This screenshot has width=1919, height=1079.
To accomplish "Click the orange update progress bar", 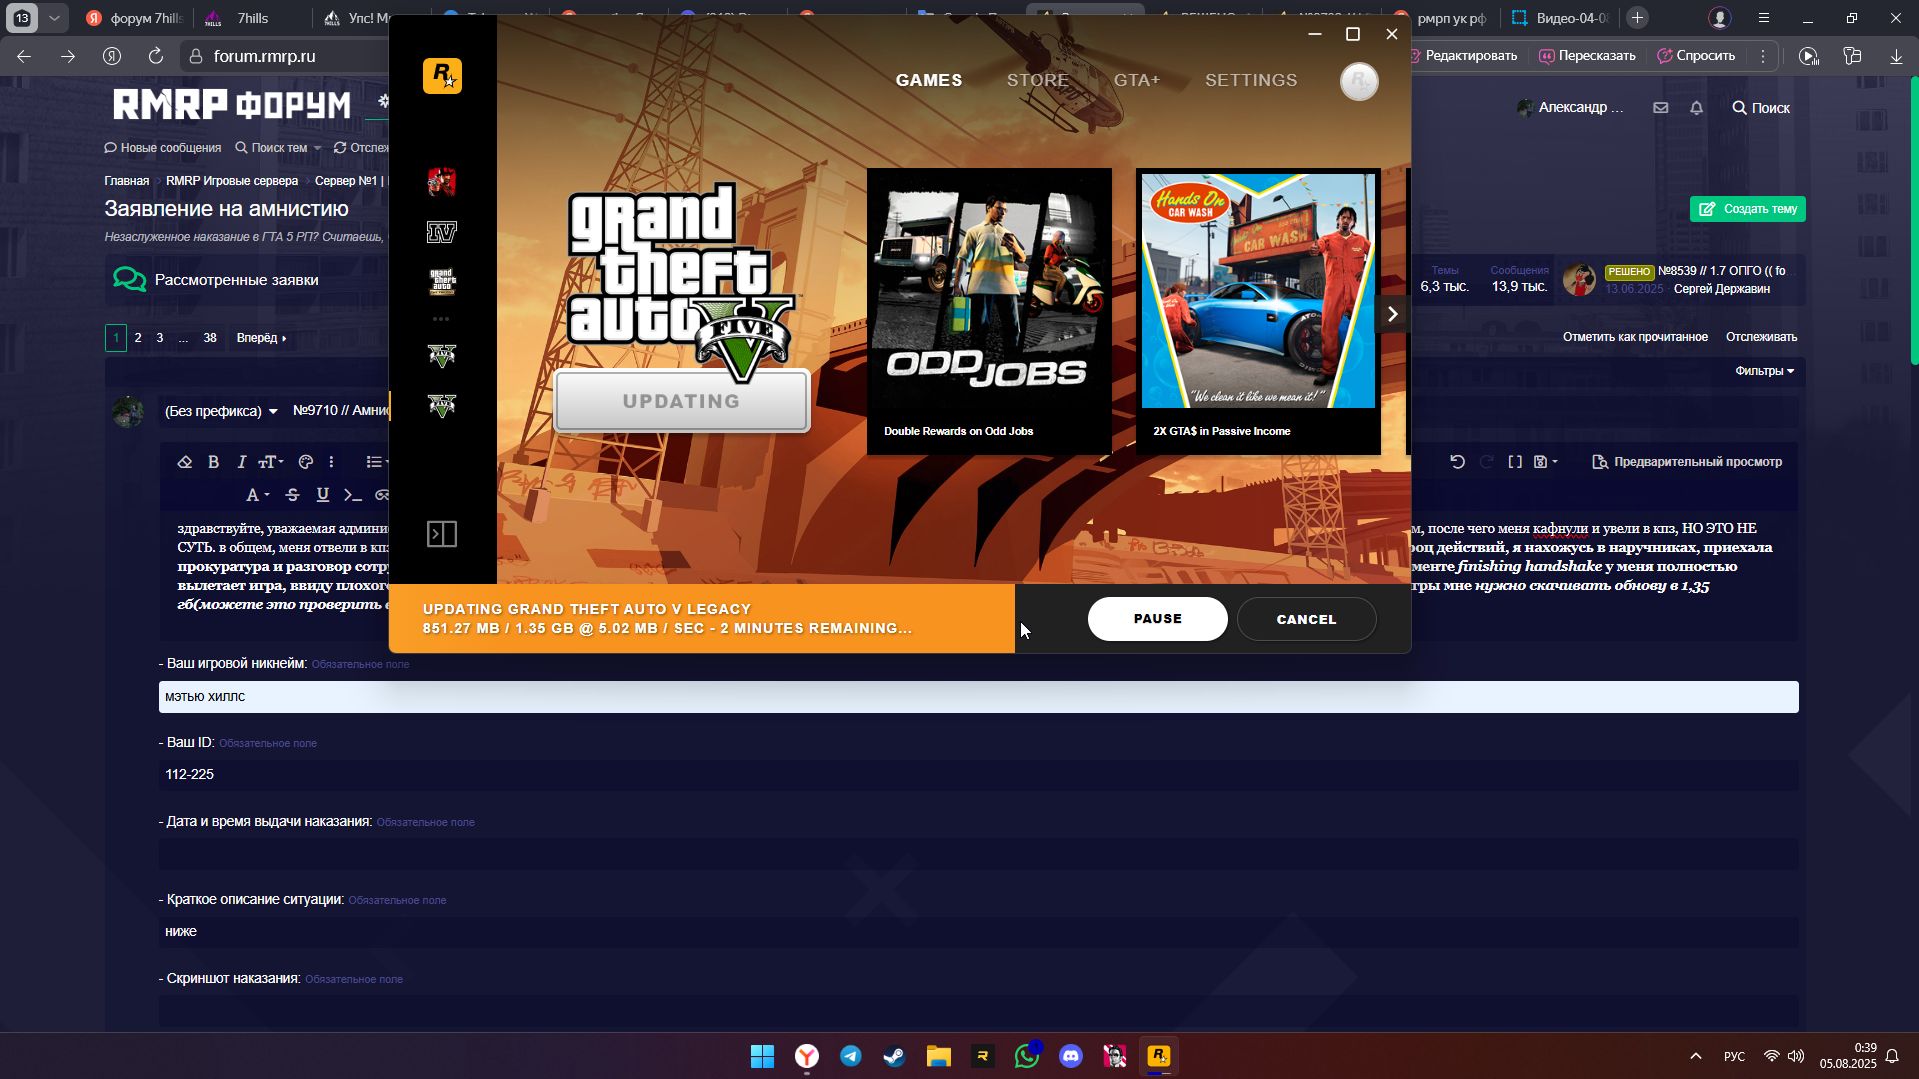I will tap(702, 619).
